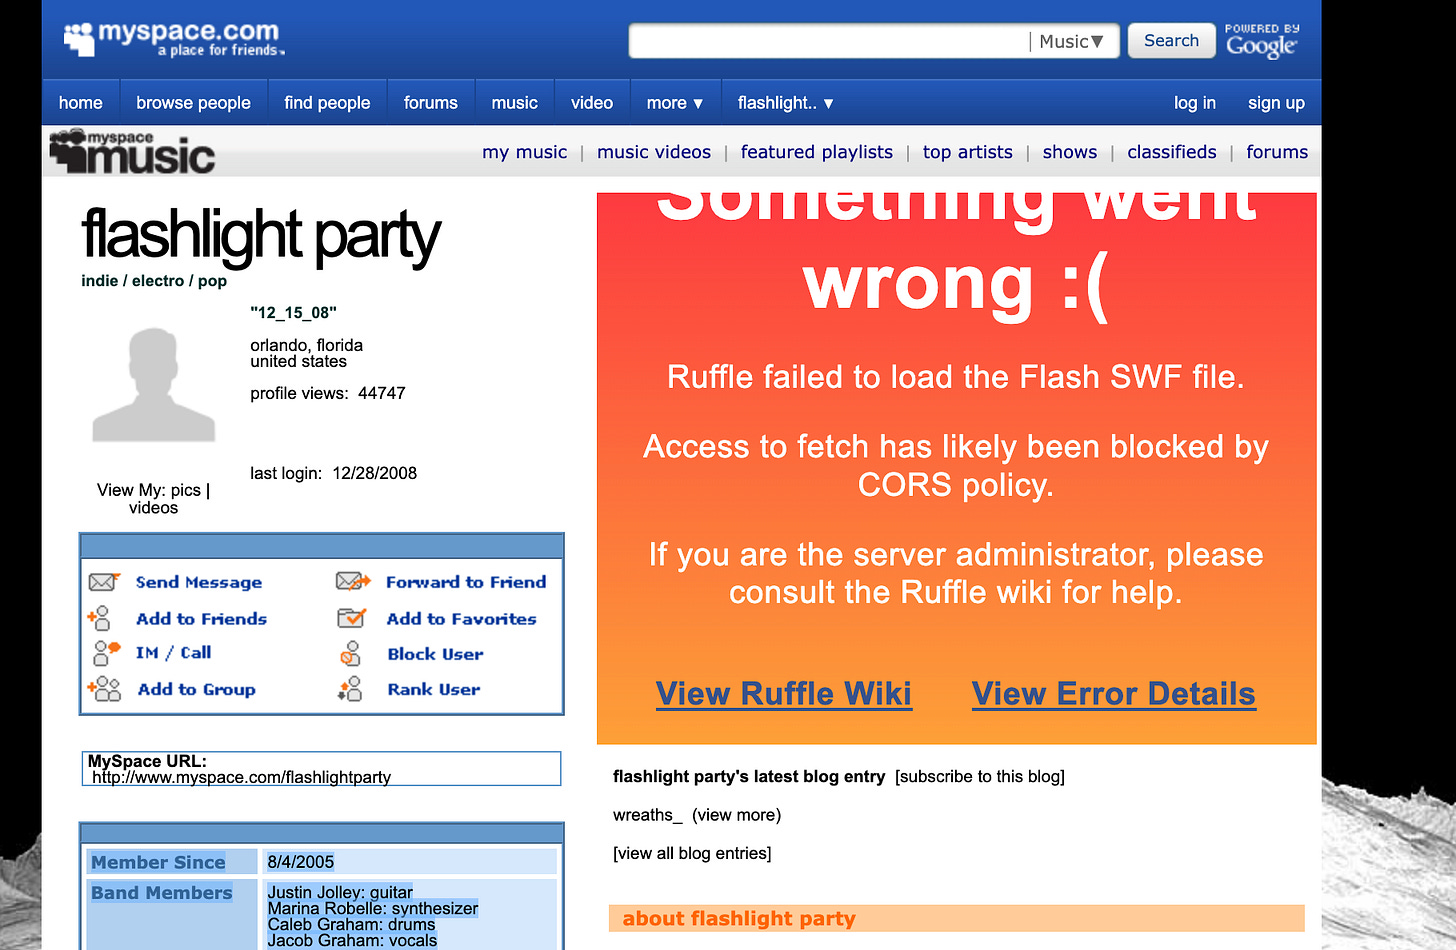Click the about flashlight party heading
1456x950 pixels.
click(739, 918)
